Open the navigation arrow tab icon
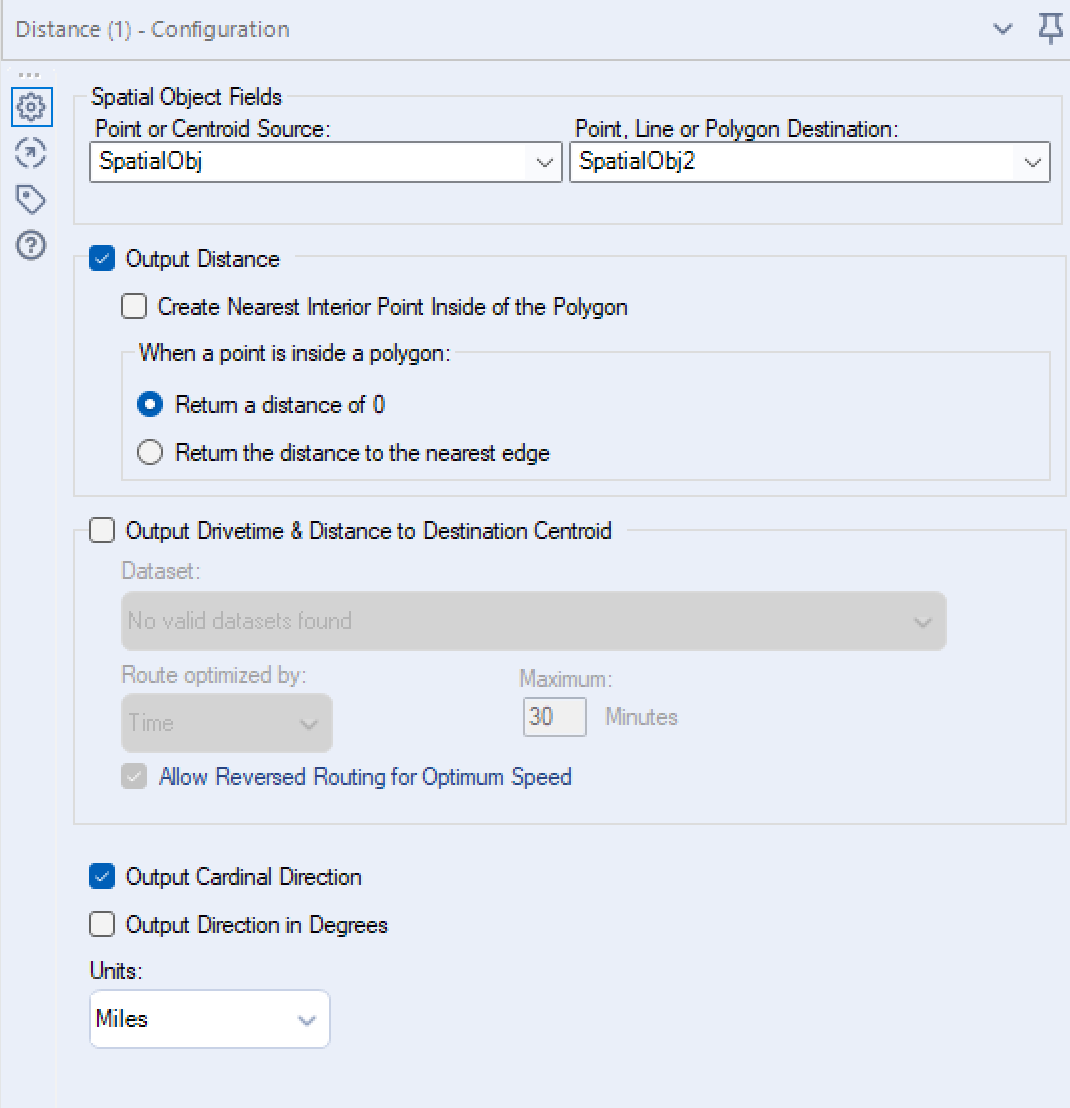The height and width of the screenshot is (1108, 1070). (31, 153)
